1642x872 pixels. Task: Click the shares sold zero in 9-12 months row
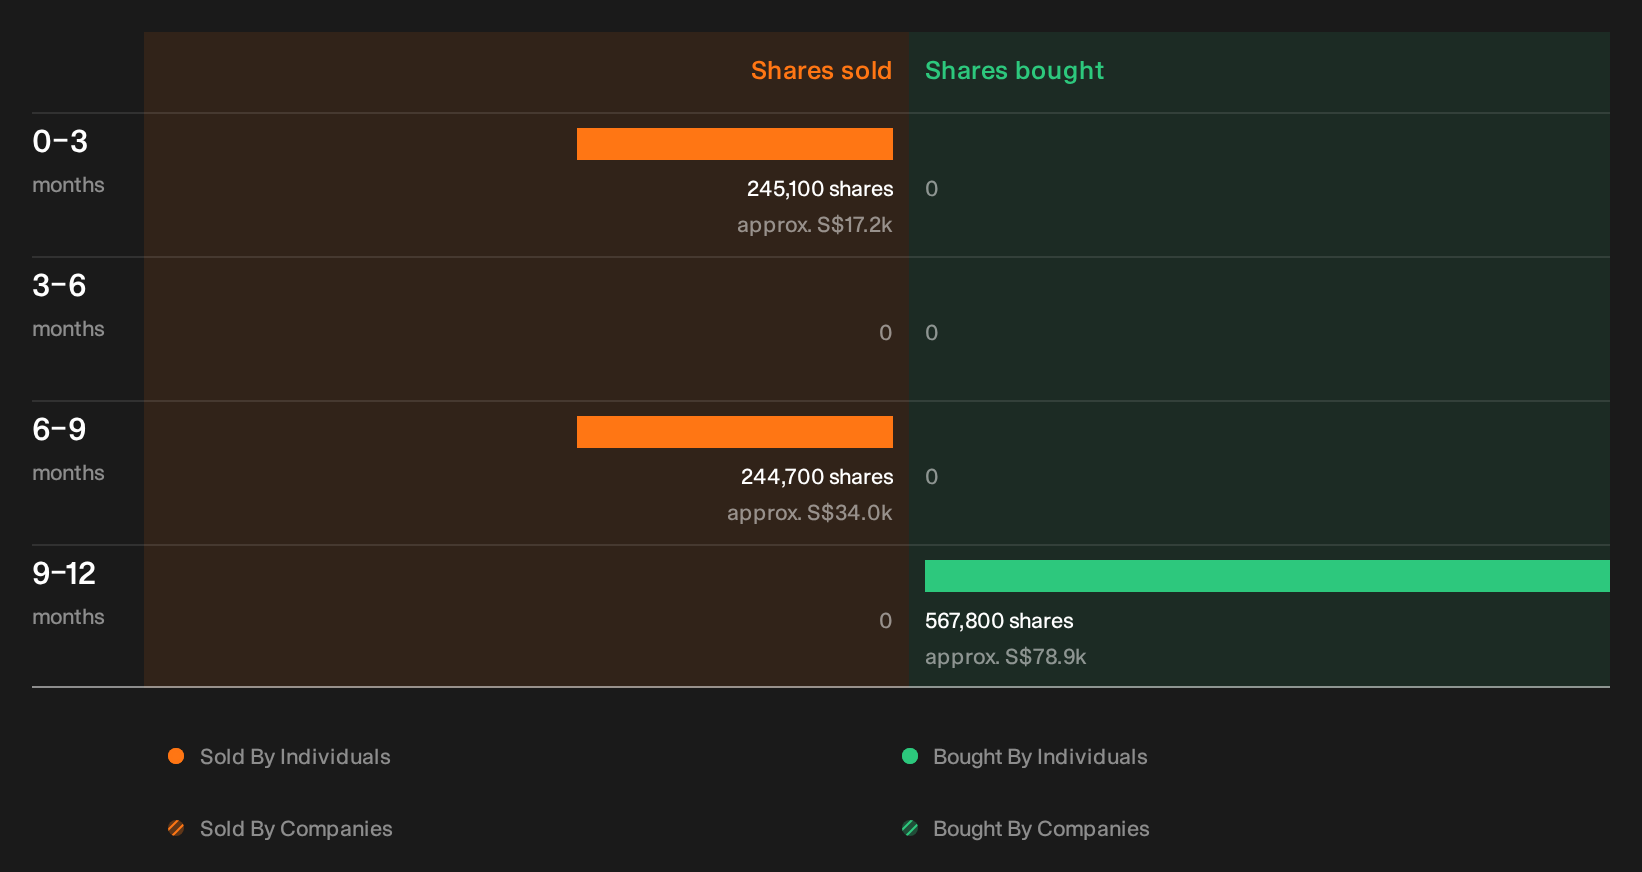(x=885, y=621)
